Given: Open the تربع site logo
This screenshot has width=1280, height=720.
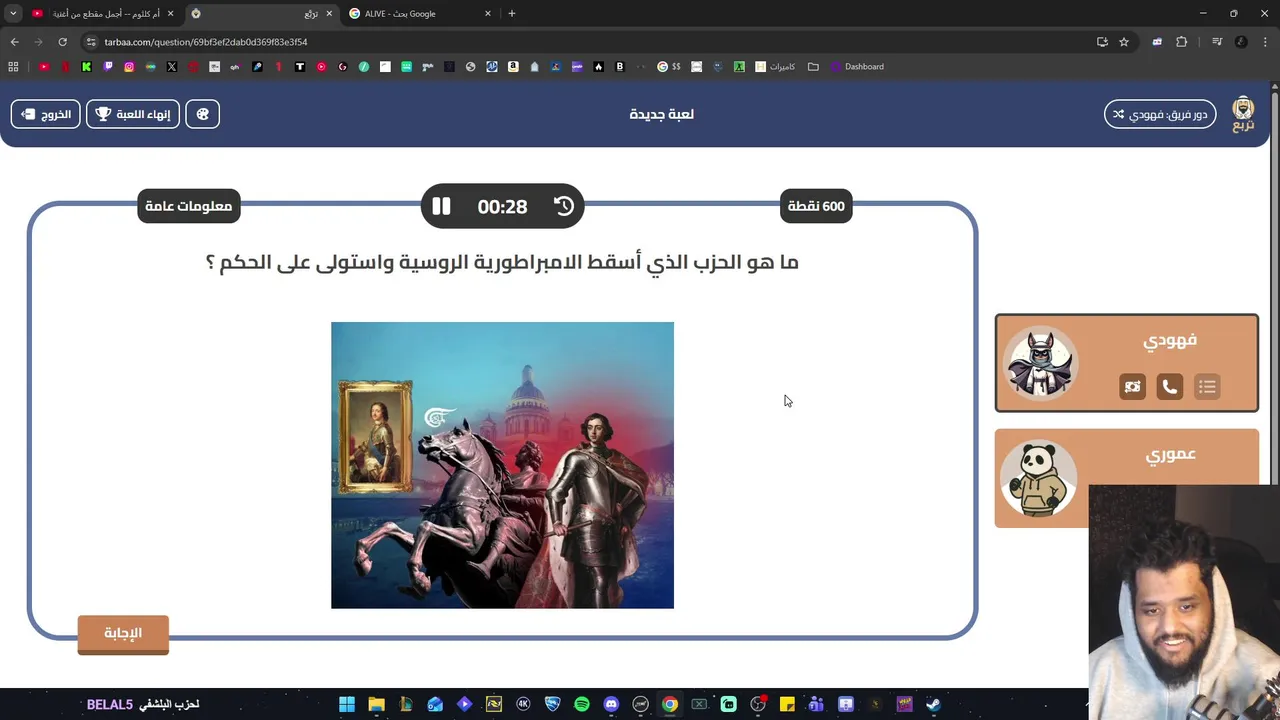Looking at the screenshot, I should [x=1243, y=114].
